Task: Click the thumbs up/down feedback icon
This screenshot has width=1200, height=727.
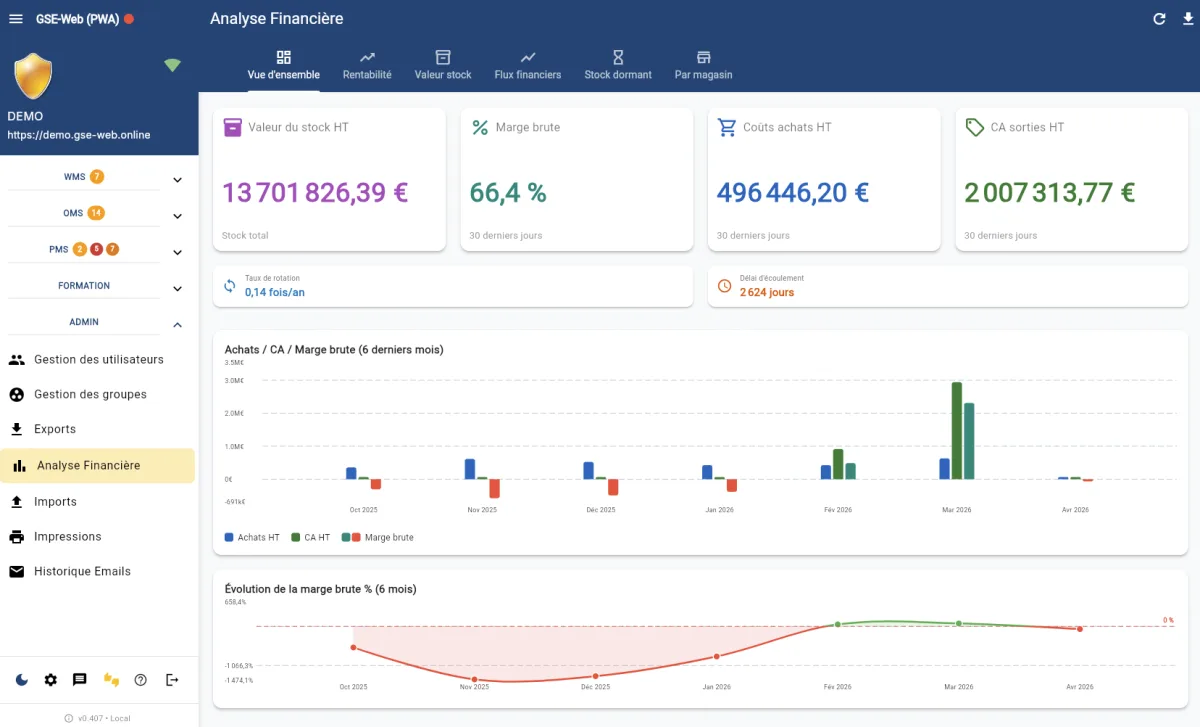Action: coord(111,680)
